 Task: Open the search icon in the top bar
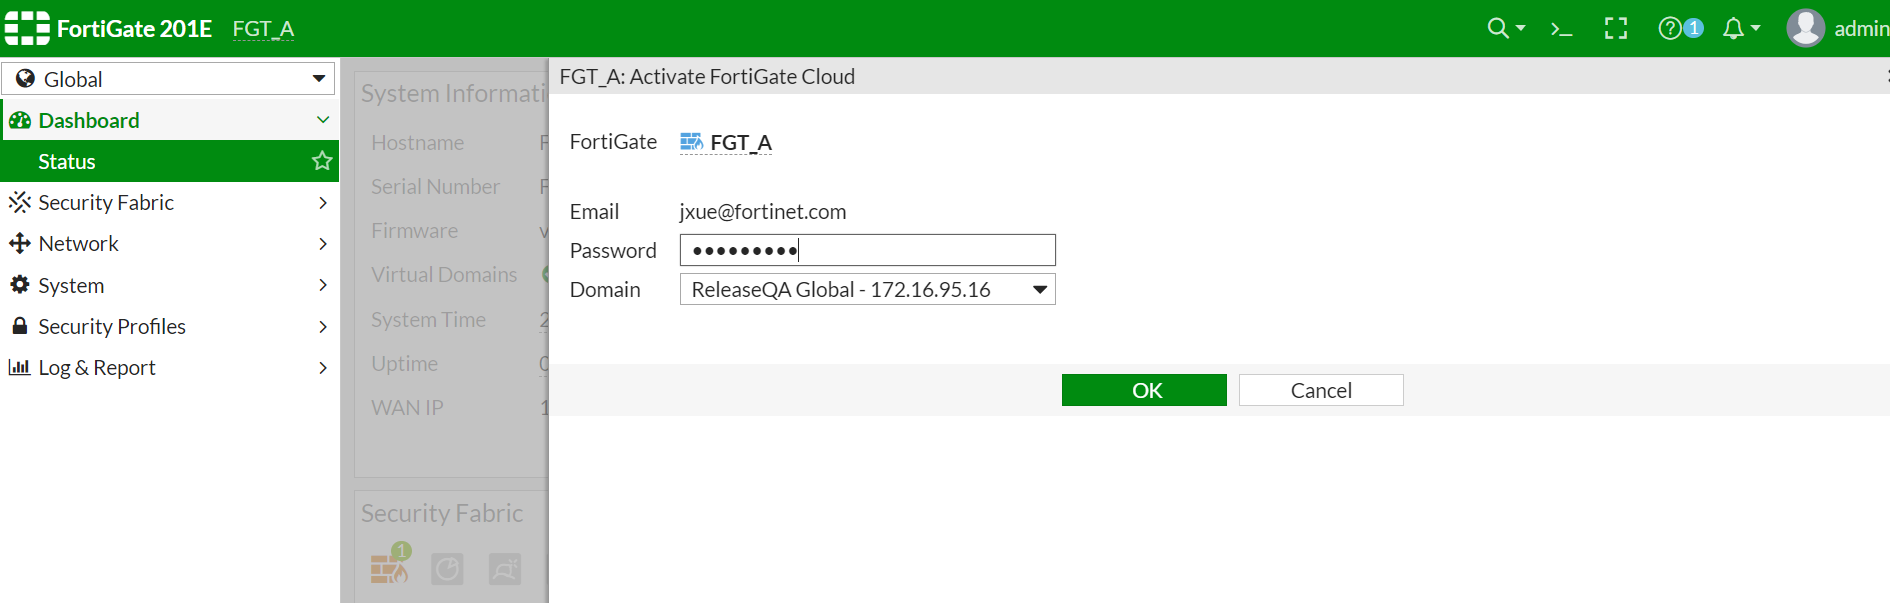pos(1500,28)
